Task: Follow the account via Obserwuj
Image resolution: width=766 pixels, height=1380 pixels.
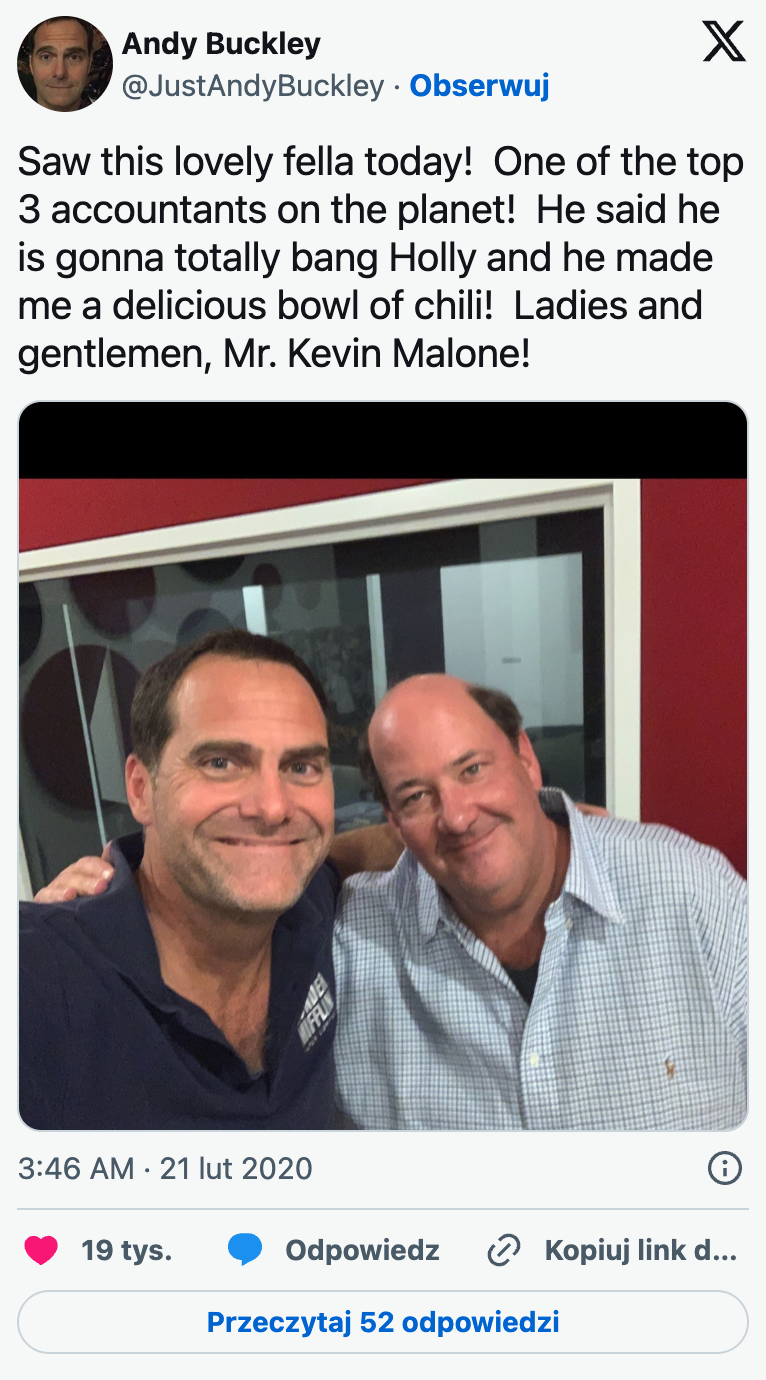Action: pyautogui.click(x=480, y=87)
